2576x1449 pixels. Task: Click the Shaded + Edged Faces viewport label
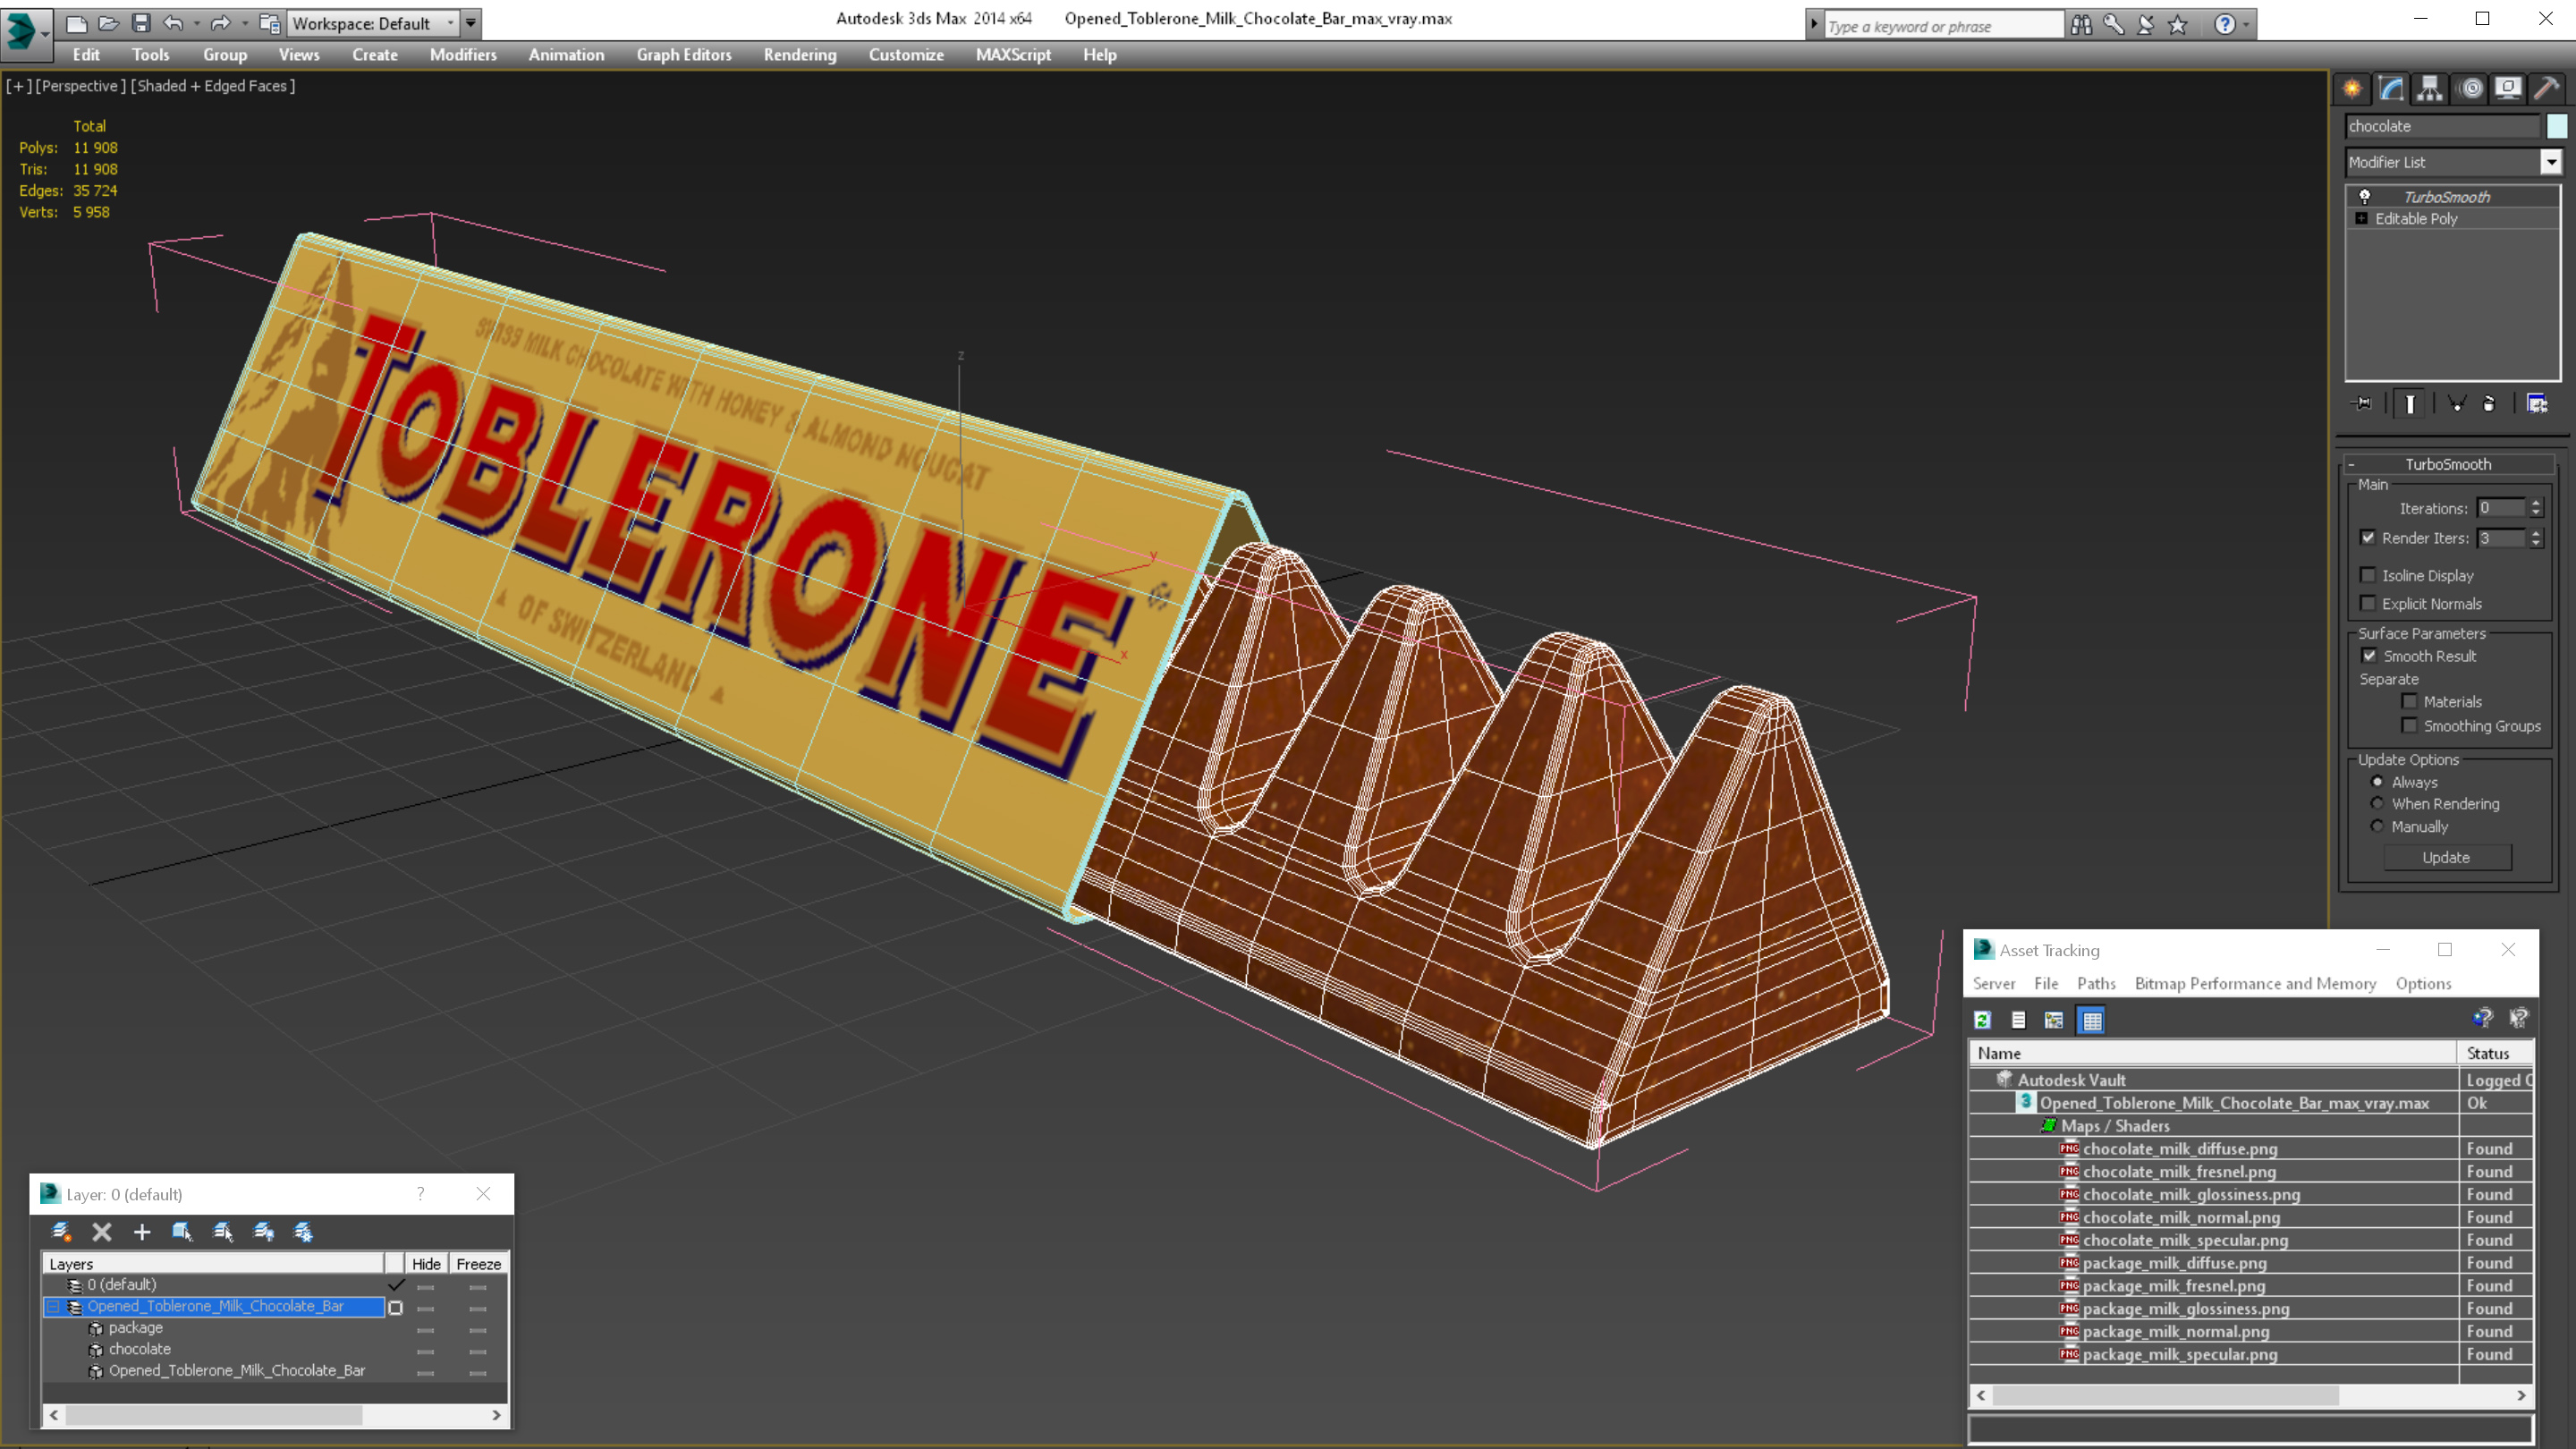point(212,86)
